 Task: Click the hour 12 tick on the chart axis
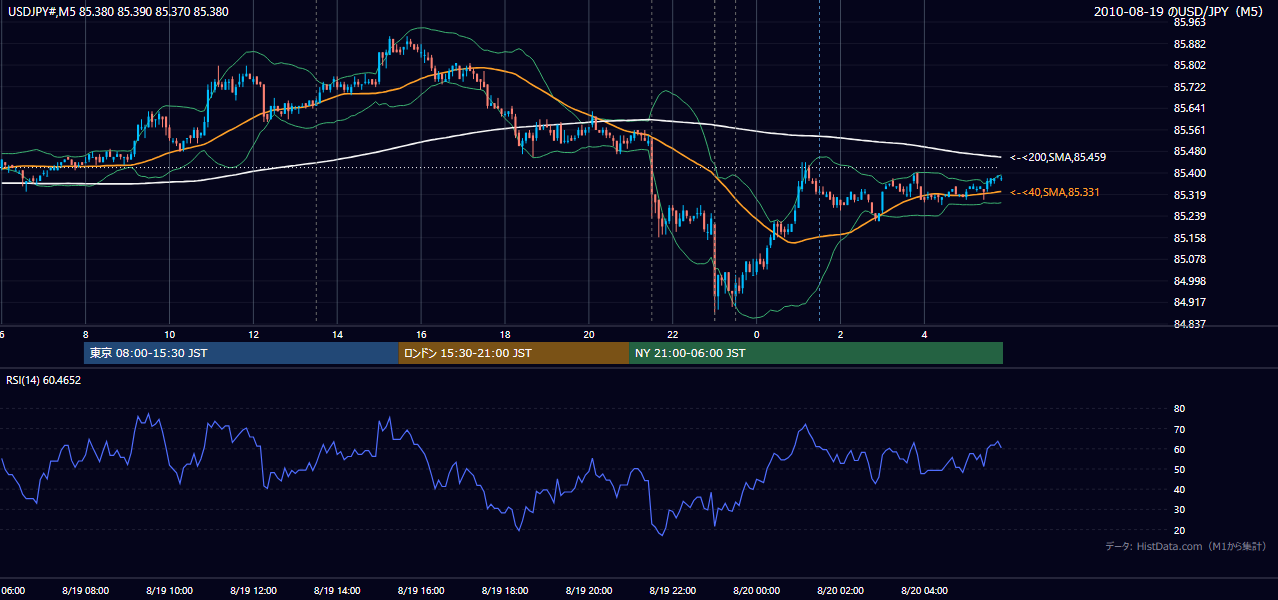tap(253, 334)
